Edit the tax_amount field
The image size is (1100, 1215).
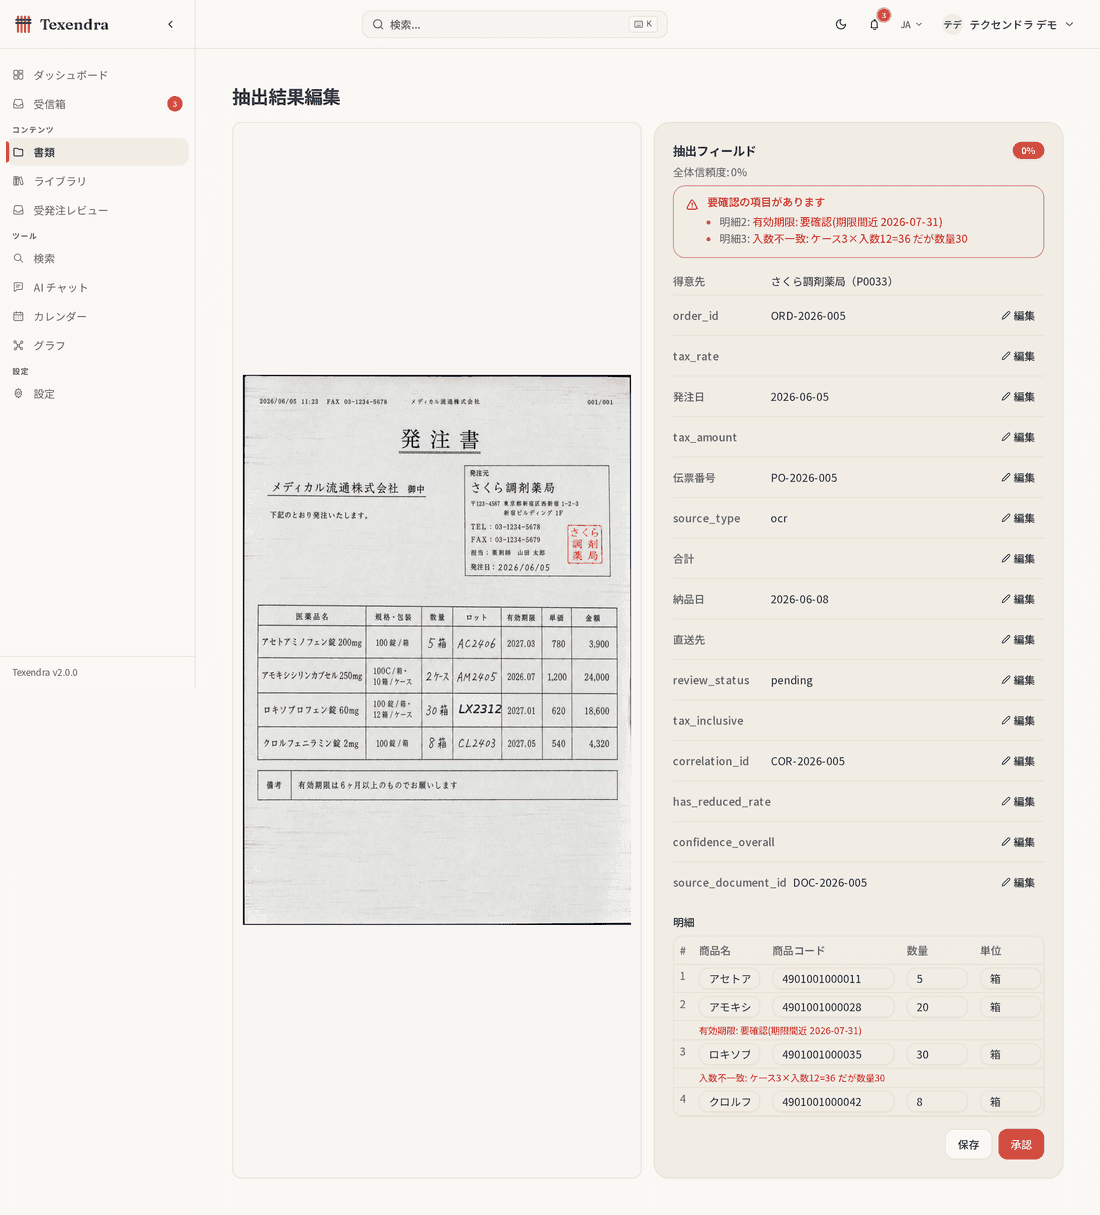pos(1018,437)
